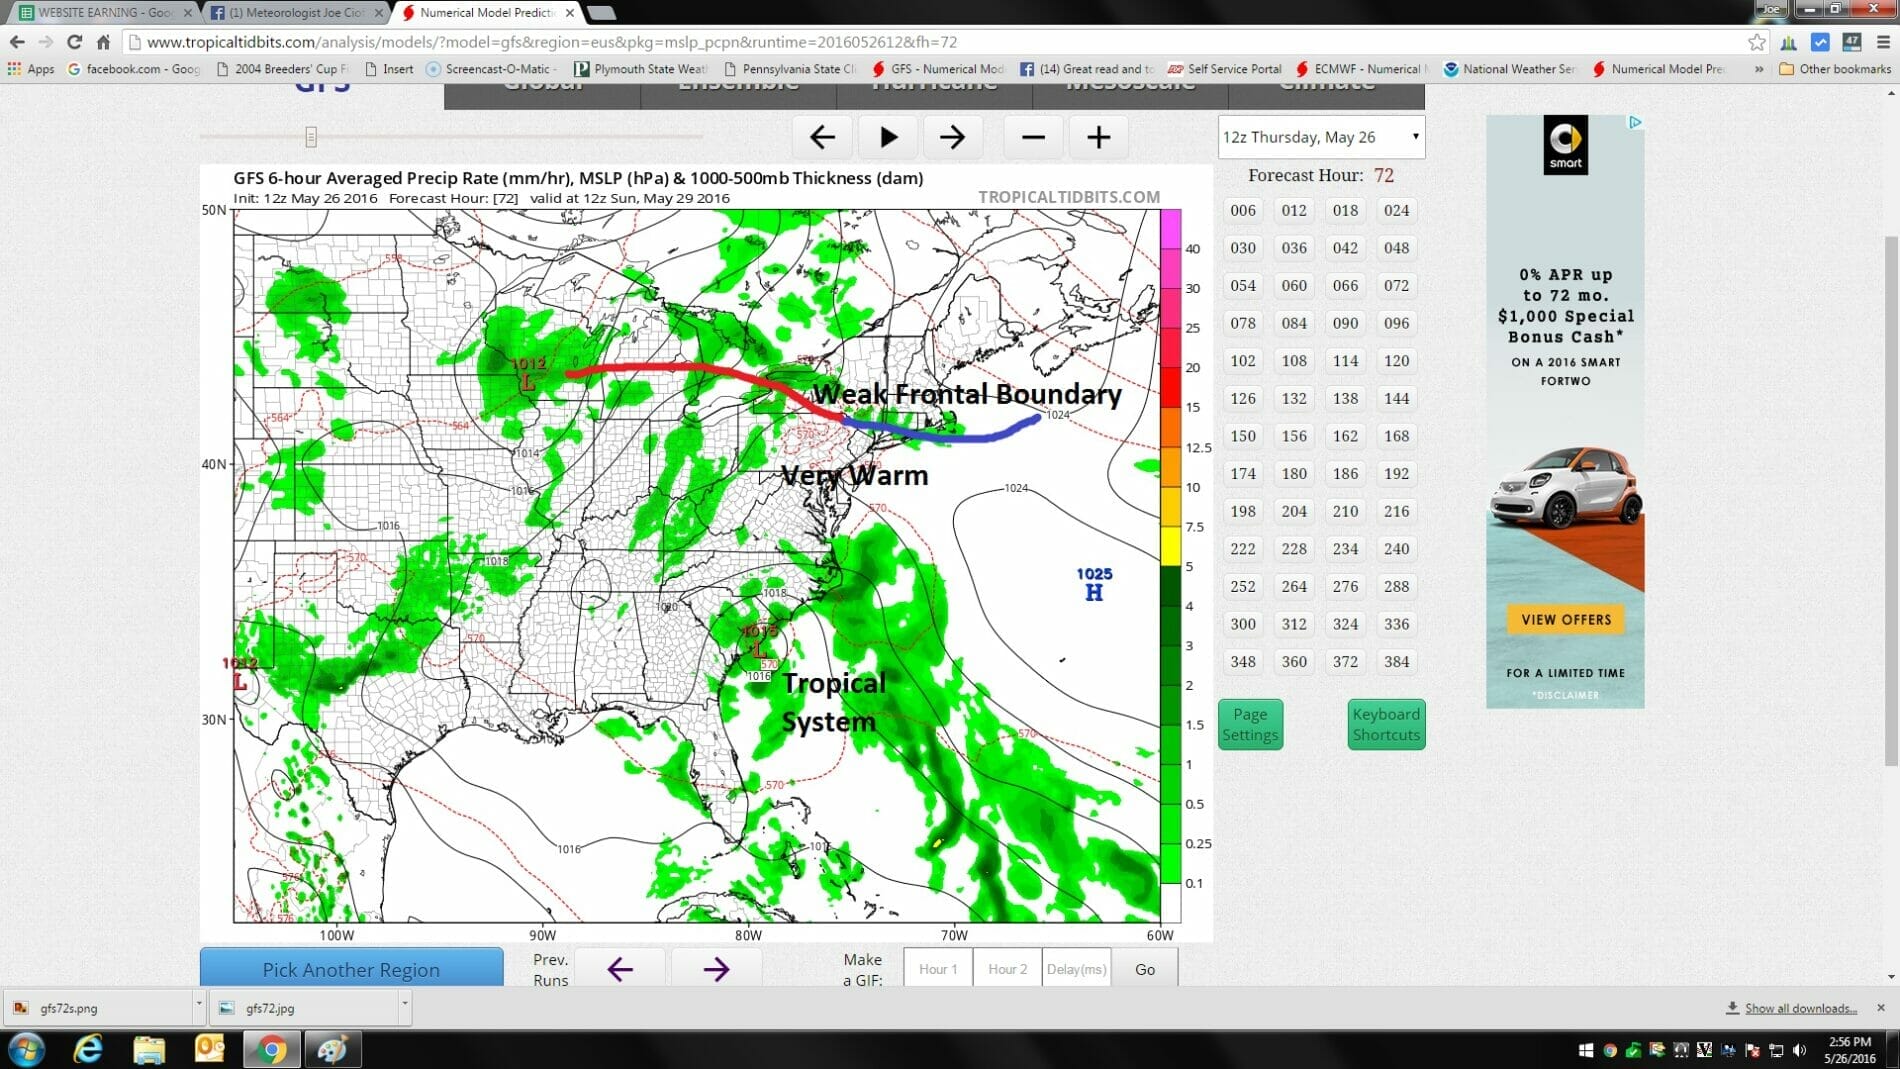Reload the page in Chrome
Image resolution: width=1900 pixels, height=1069 pixels.
[74, 42]
